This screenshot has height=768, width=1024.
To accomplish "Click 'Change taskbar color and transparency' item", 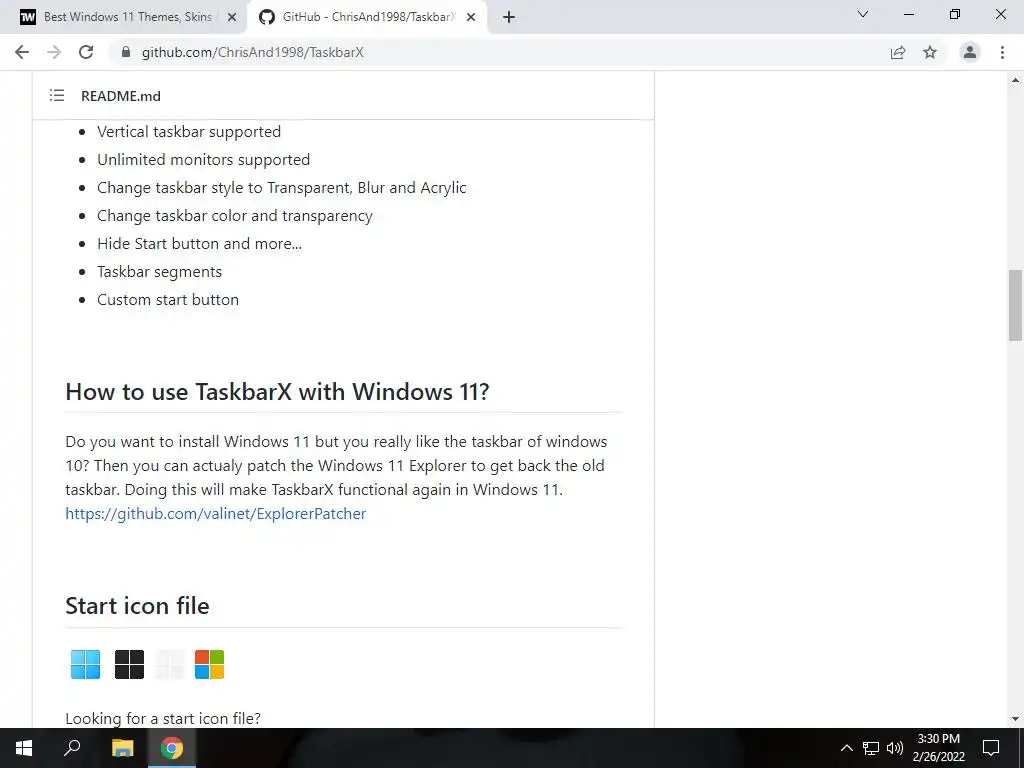I will click(235, 216).
